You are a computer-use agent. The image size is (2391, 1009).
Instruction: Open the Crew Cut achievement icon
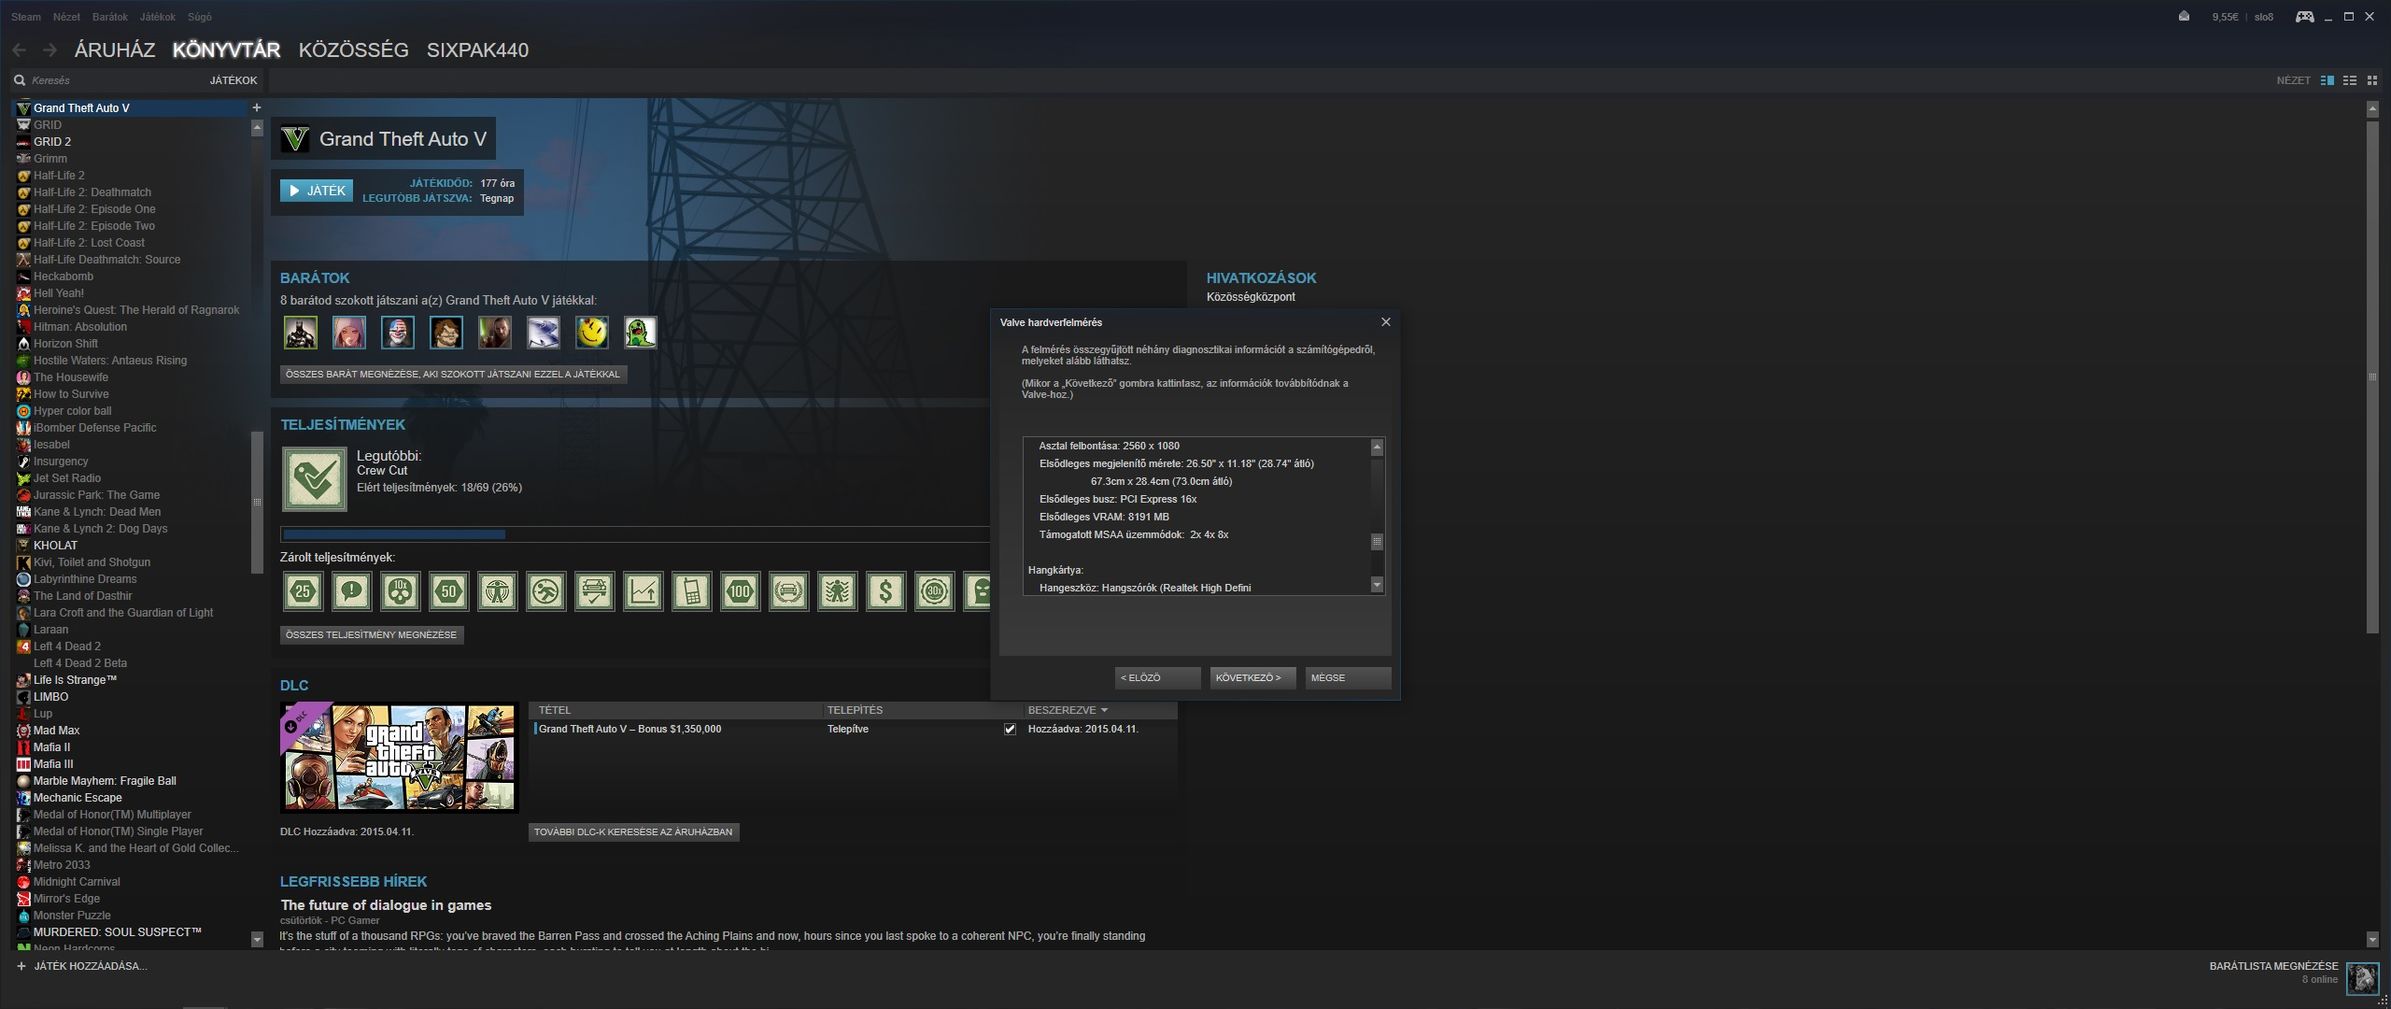coord(315,479)
